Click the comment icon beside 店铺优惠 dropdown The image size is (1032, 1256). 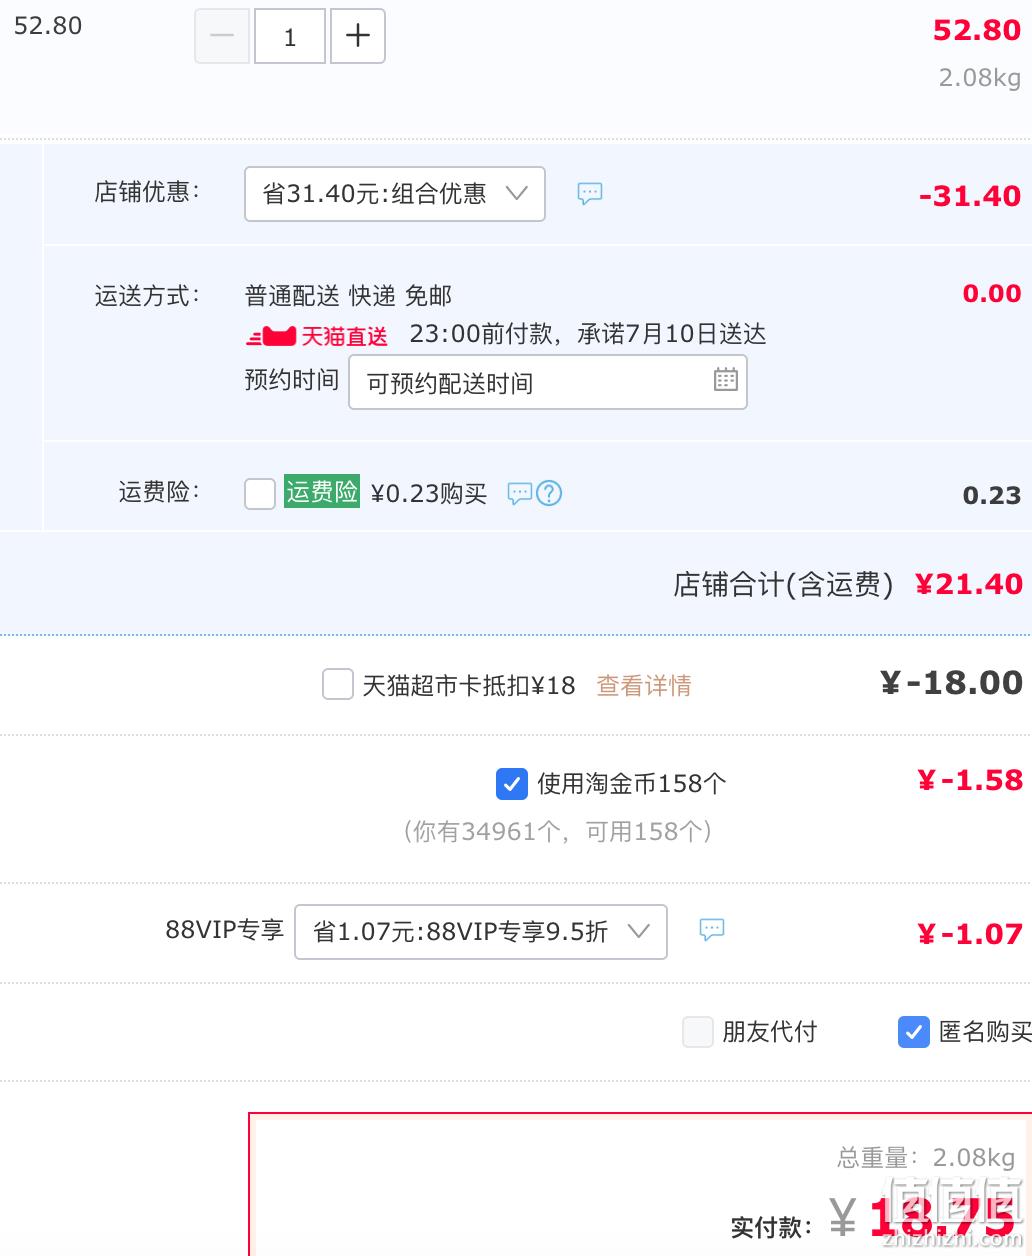coord(590,193)
